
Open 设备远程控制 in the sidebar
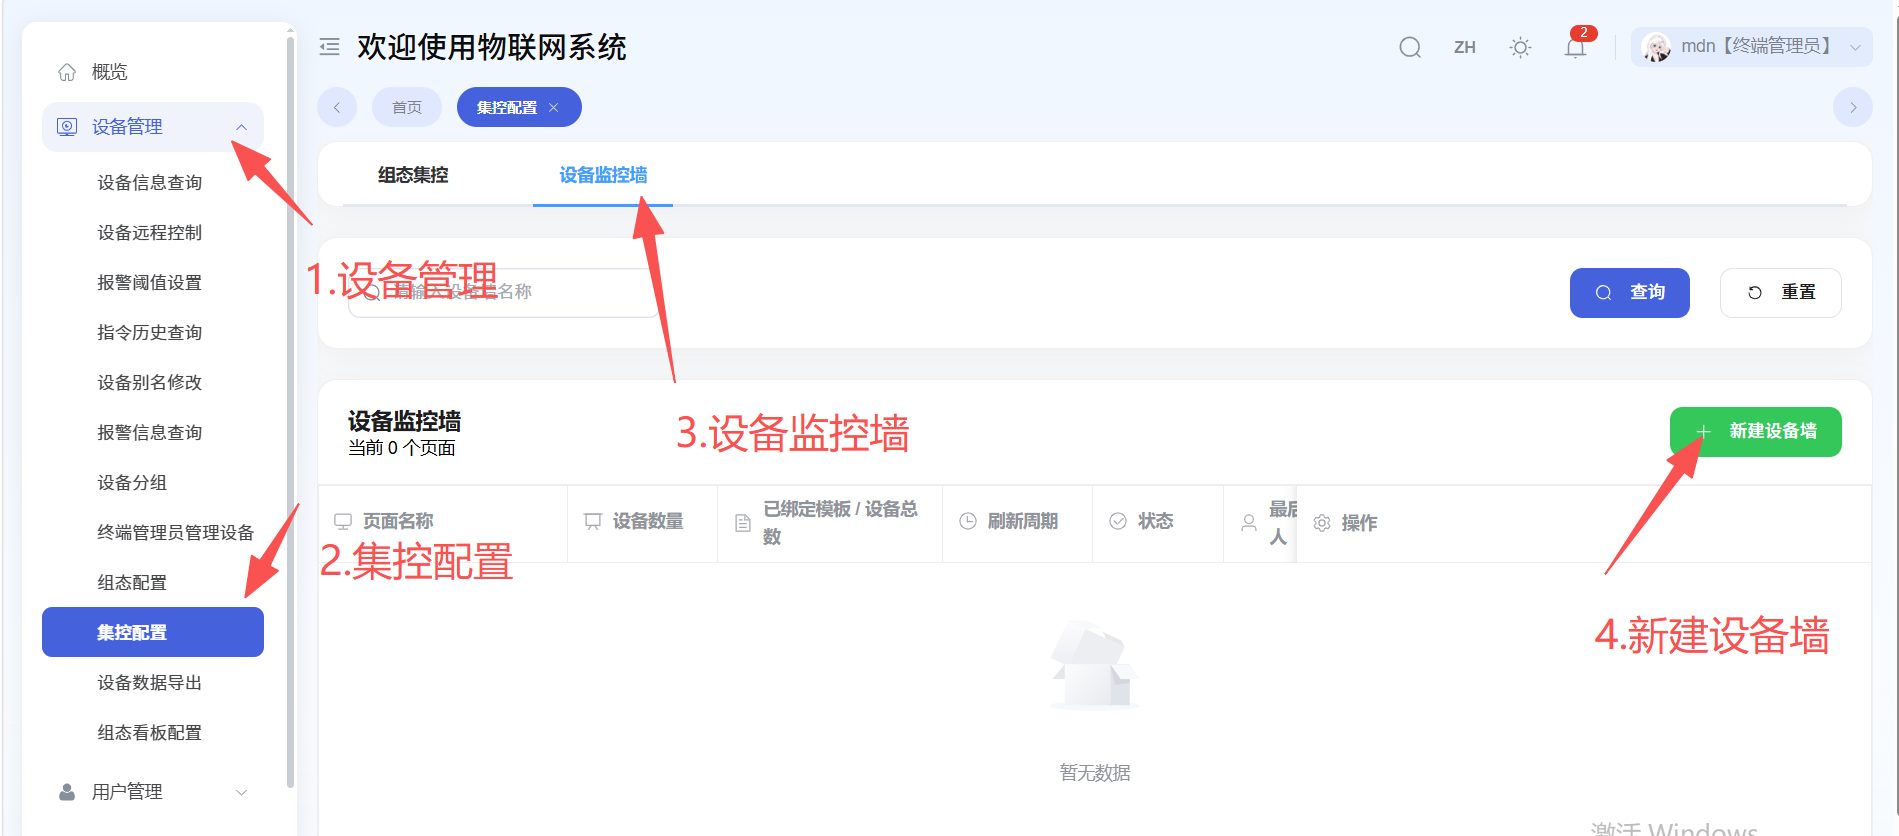pyautogui.click(x=150, y=233)
